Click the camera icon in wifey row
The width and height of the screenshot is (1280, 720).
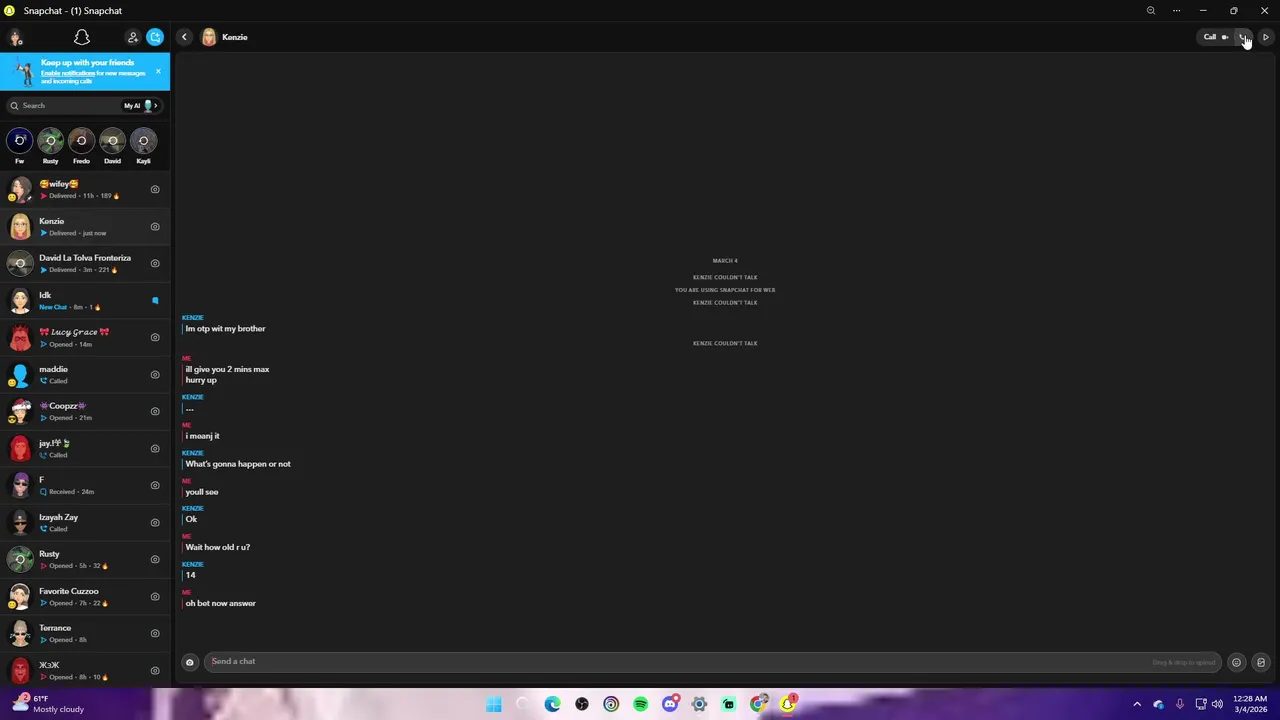coord(155,189)
